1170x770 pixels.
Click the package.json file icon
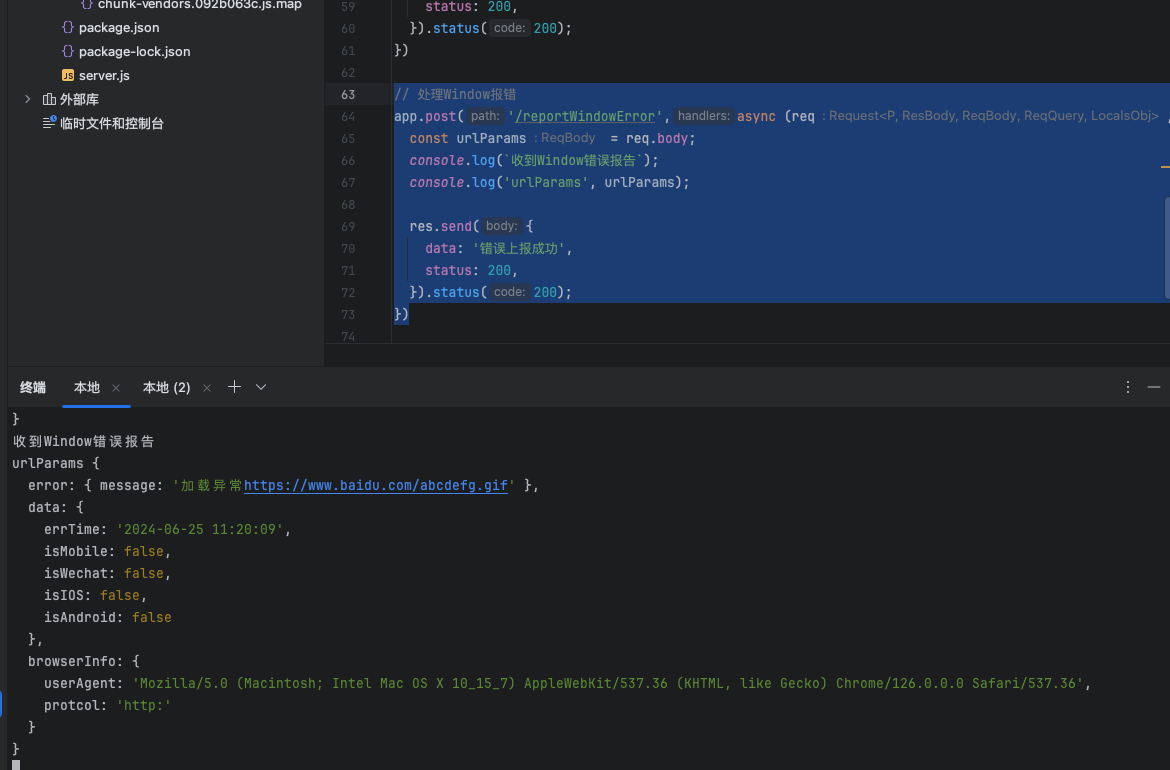[67, 27]
